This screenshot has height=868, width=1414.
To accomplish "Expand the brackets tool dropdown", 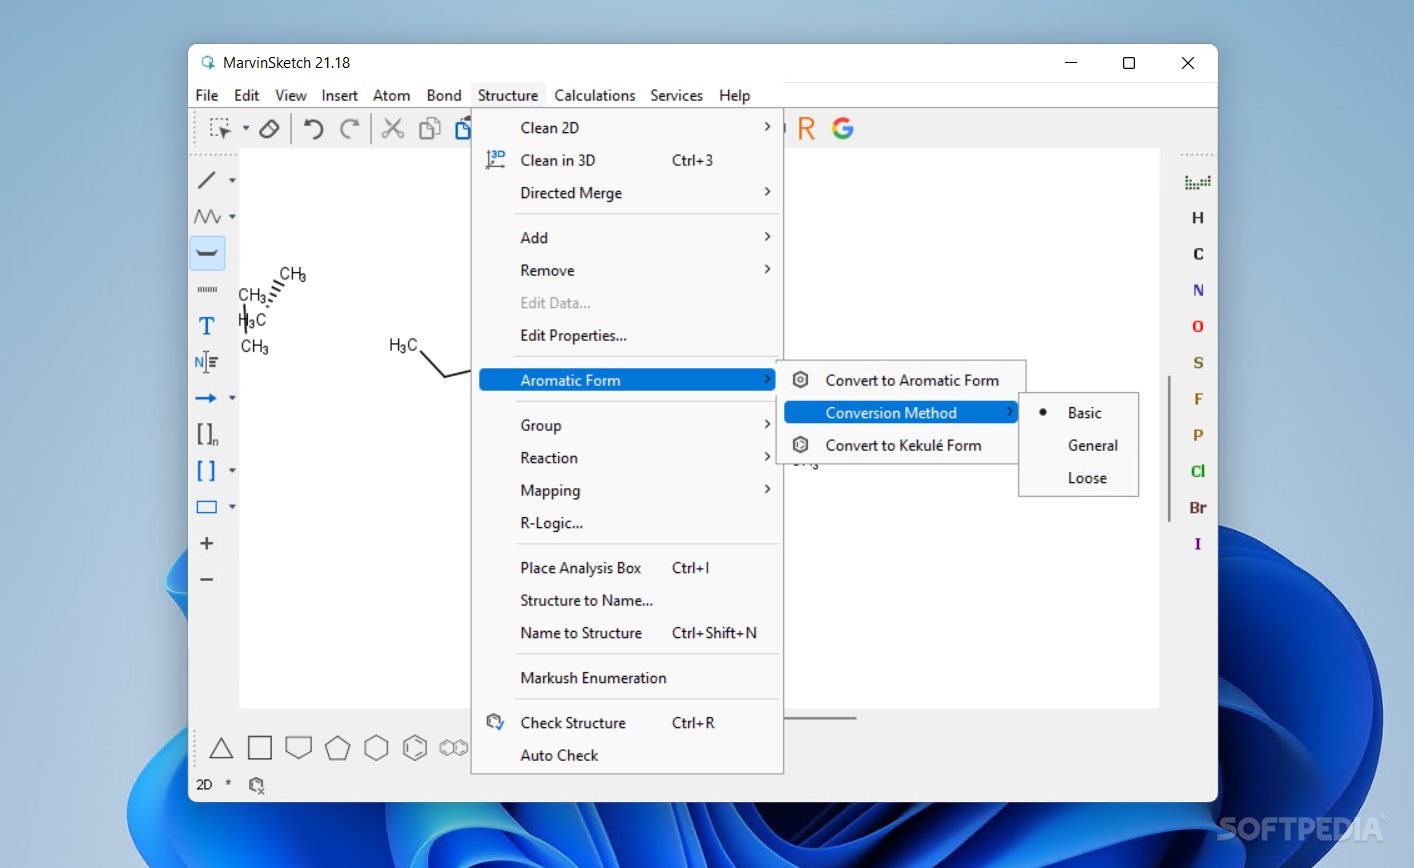I will [232, 470].
